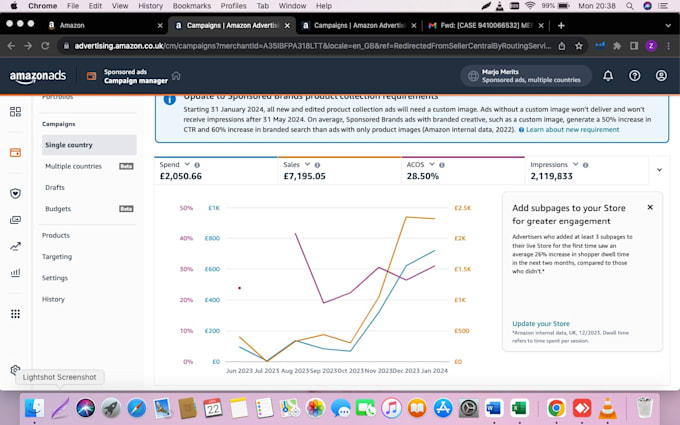This screenshot has width=680, height=425.
Task: Click the Lightshot Screenshot tooltip label
Action: tap(59, 377)
